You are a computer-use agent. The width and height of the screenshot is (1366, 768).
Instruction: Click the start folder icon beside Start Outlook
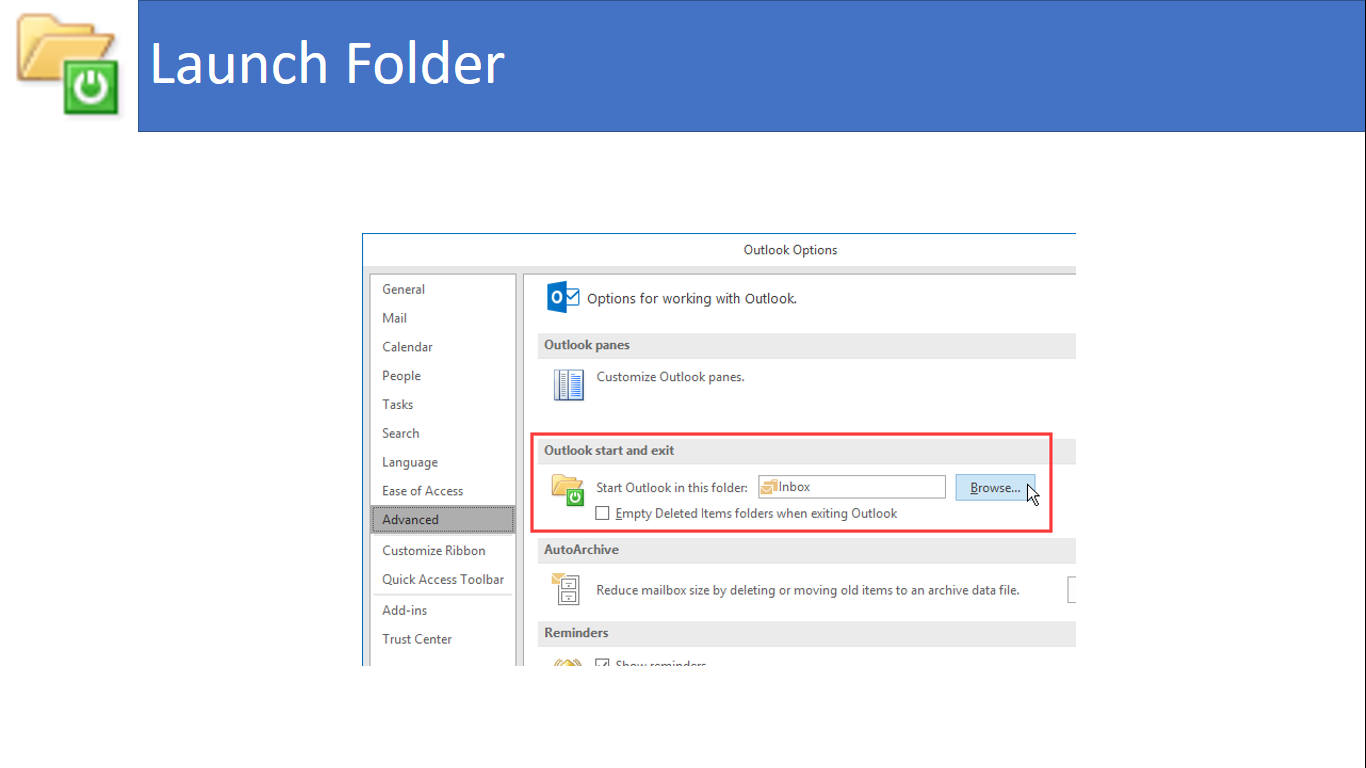click(x=568, y=490)
